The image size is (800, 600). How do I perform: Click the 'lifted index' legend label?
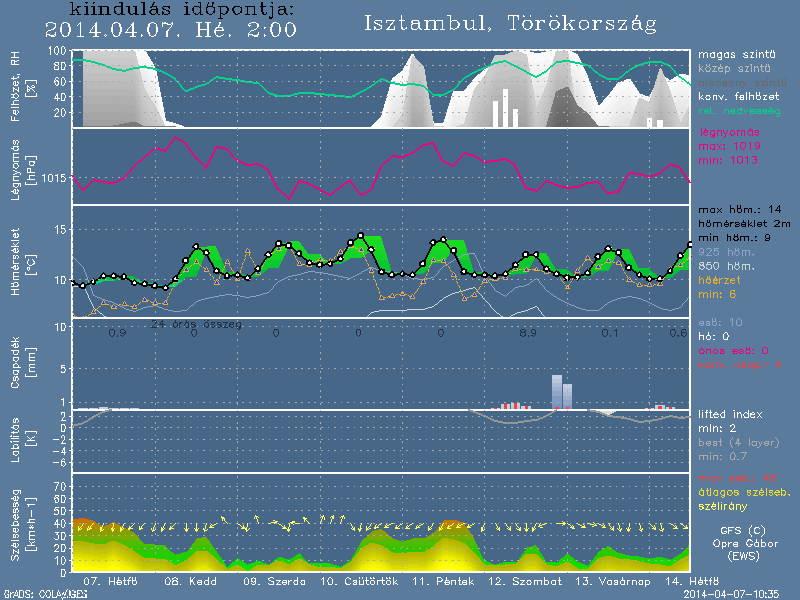pos(730,414)
